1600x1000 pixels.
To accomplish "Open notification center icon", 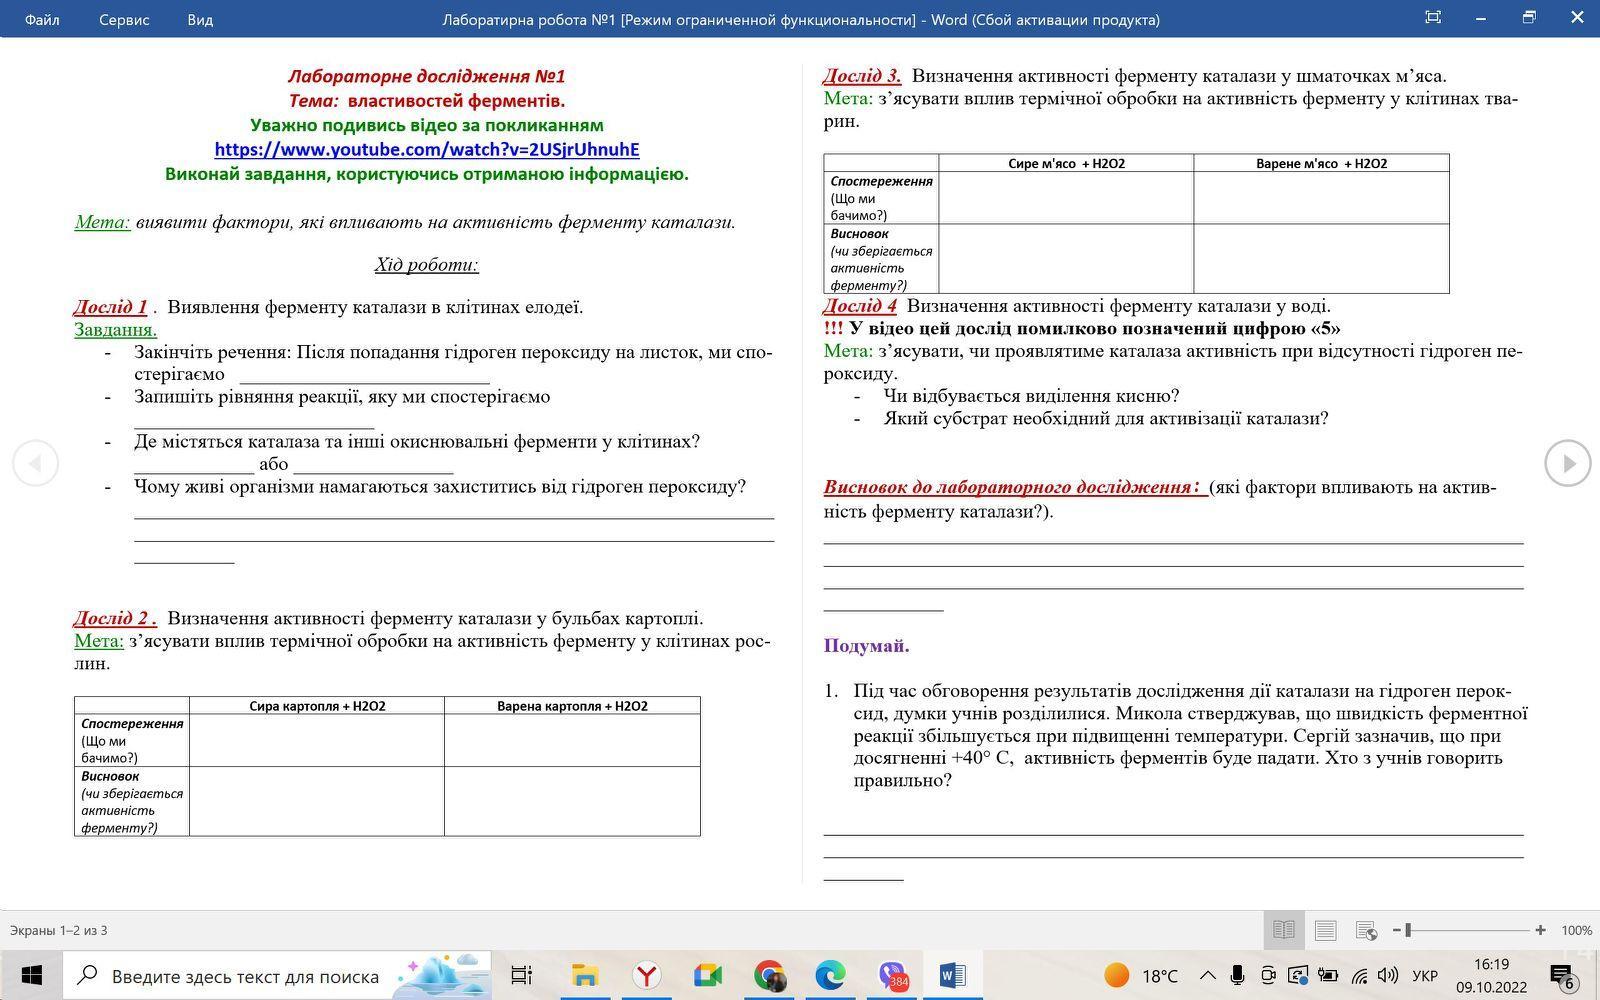I will [x=1562, y=975].
